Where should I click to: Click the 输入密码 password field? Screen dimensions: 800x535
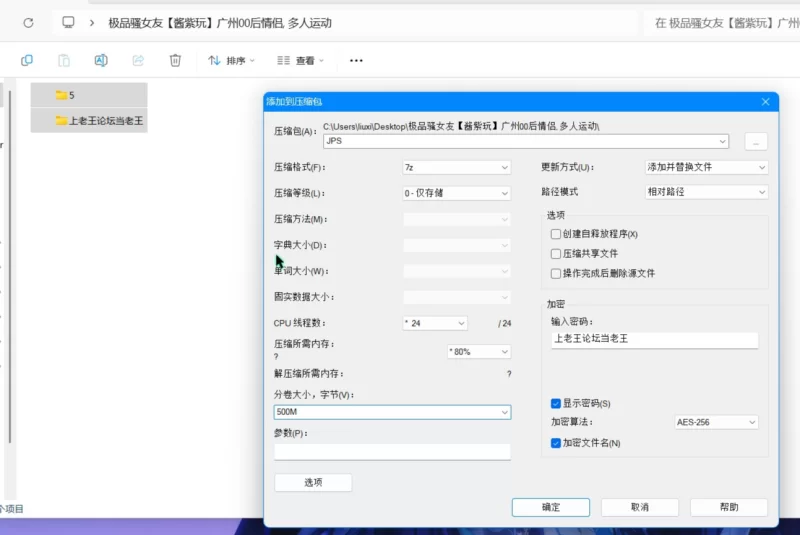[x=655, y=340]
